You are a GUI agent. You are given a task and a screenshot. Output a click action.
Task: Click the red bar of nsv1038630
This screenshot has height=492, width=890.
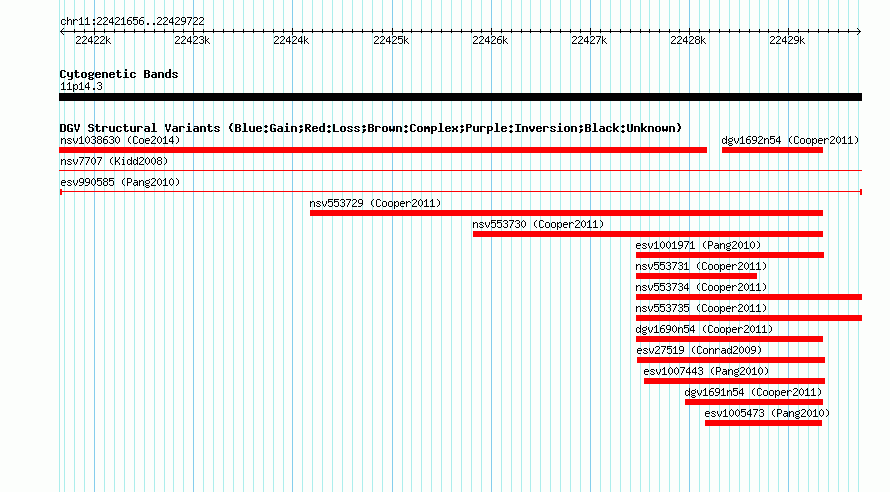[x=383, y=150]
